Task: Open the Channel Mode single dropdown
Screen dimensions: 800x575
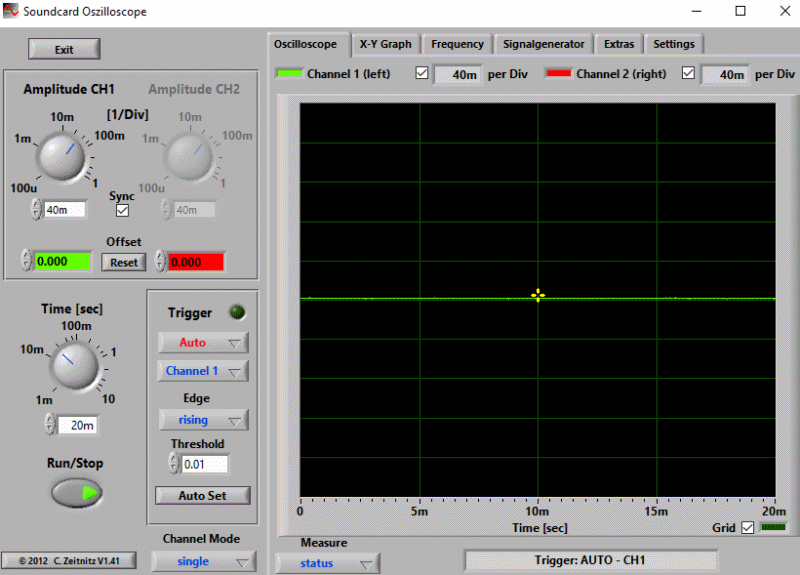Action: [204, 561]
